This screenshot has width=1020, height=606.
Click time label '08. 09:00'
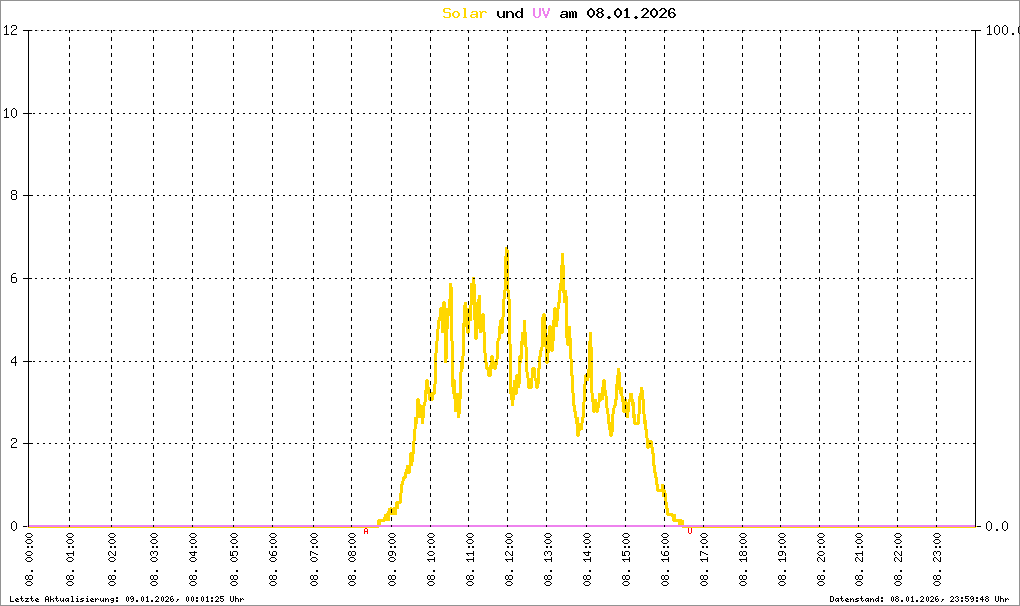(x=392, y=560)
